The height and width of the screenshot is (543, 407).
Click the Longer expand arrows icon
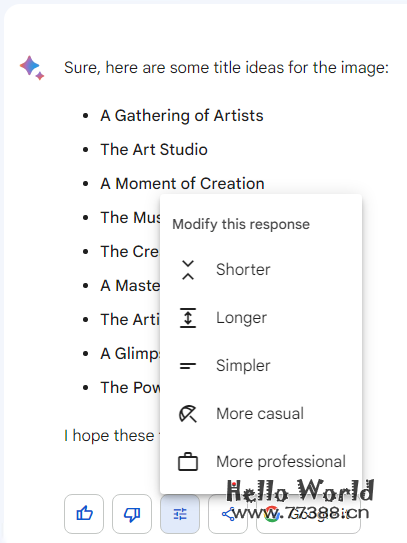click(x=188, y=318)
